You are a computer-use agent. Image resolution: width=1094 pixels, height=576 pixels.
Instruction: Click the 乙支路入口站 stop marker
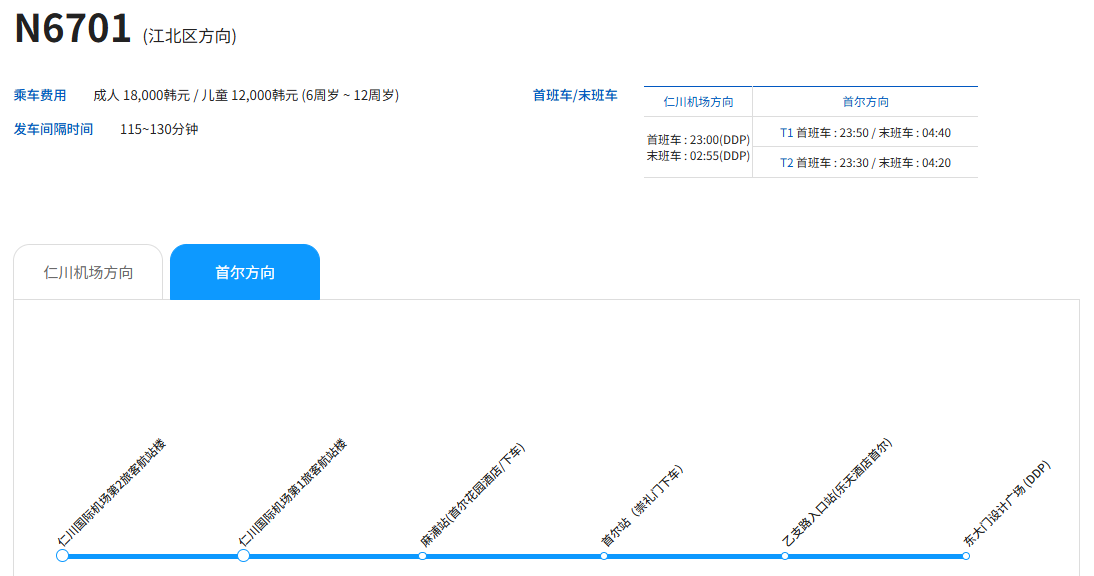pos(785,555)
